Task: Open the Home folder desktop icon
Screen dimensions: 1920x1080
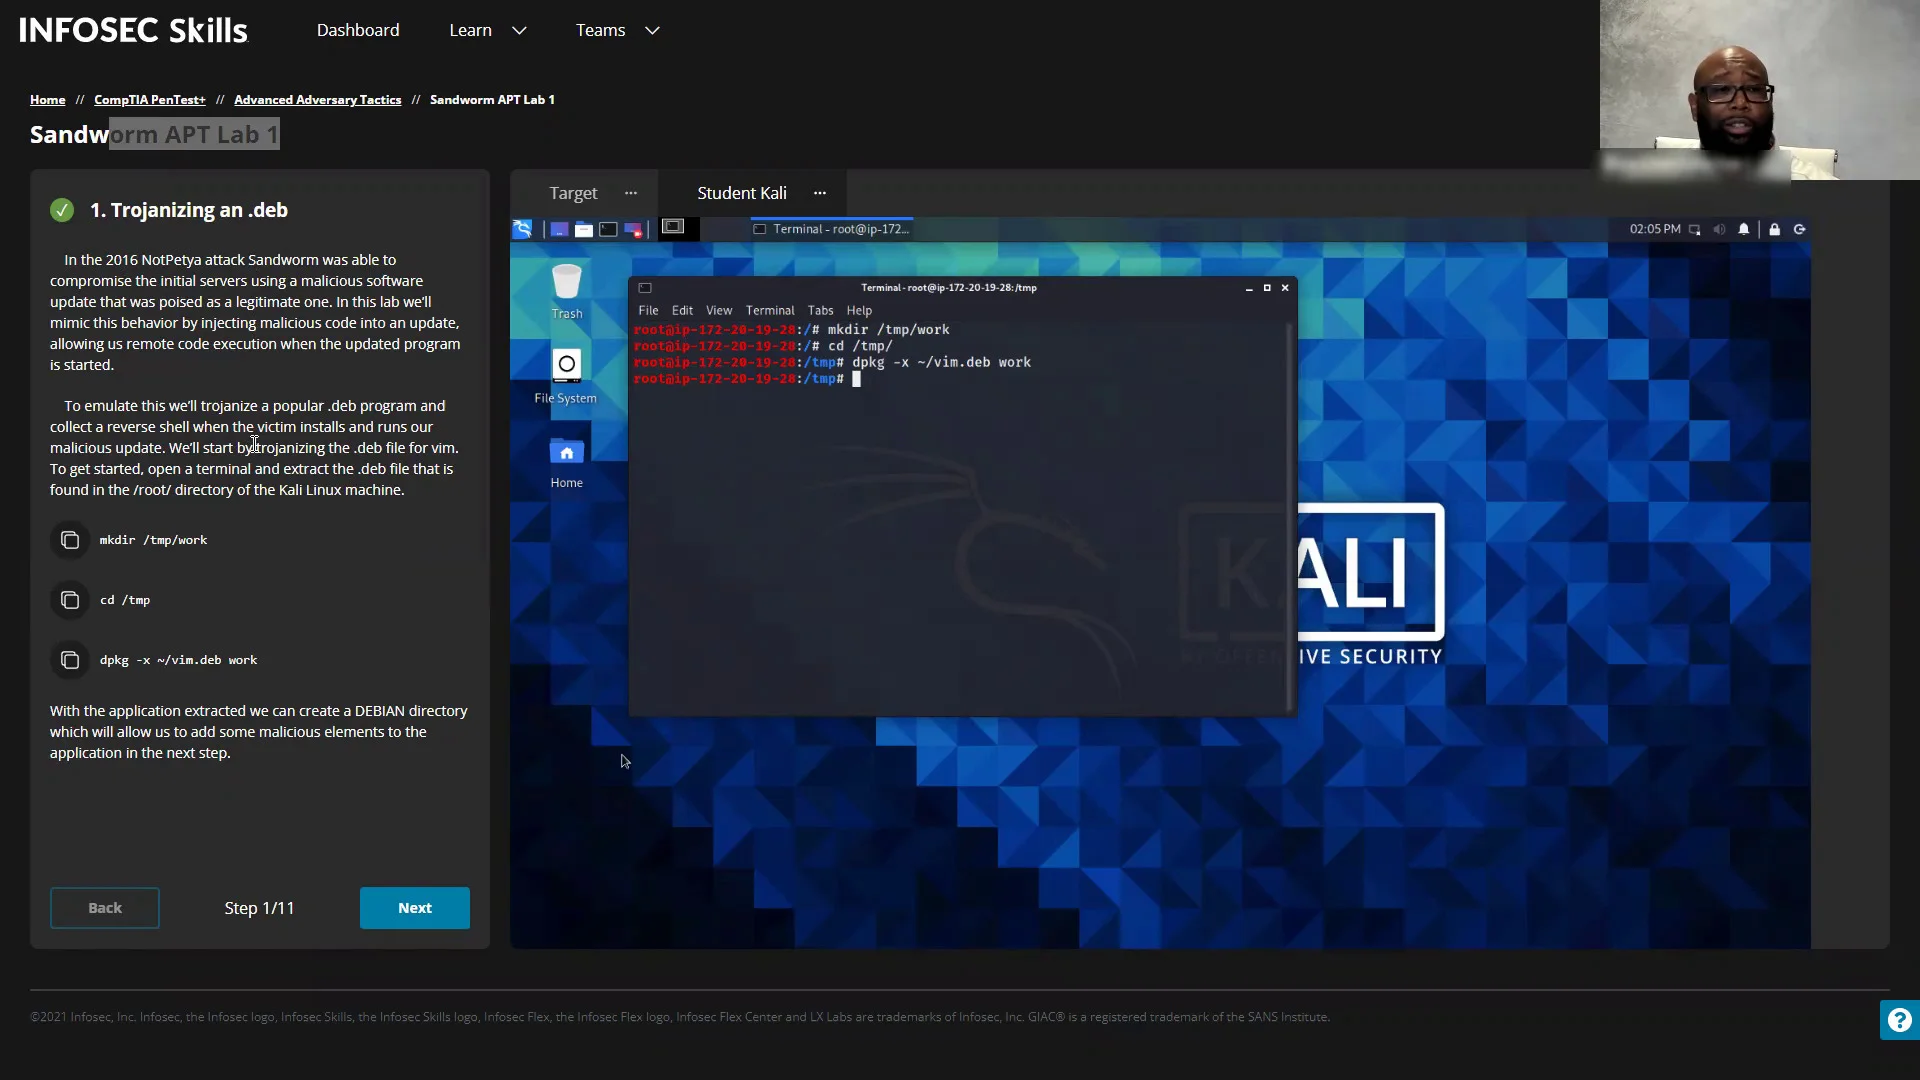Action: tap(566, 462)
